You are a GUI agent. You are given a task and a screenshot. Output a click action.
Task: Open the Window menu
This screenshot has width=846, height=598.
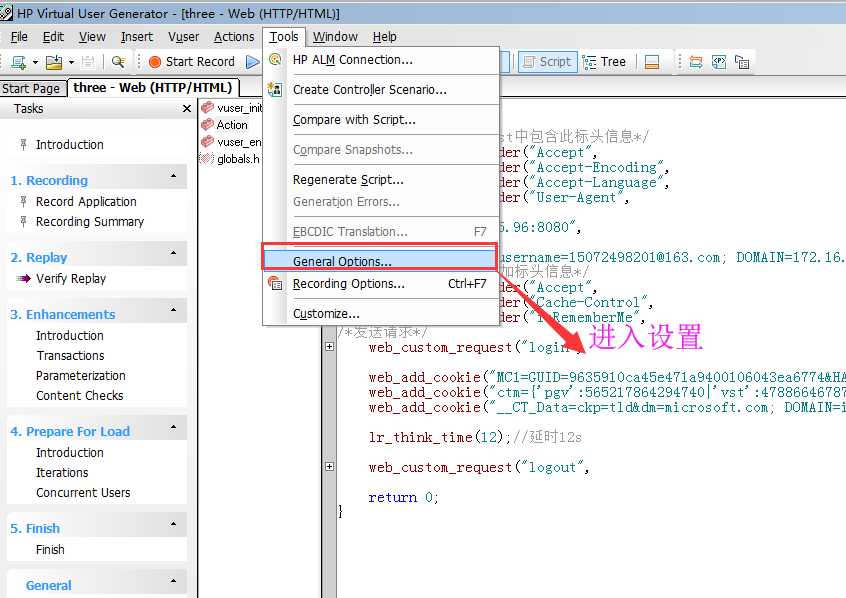pyautogui.click(x=335, y=37)
